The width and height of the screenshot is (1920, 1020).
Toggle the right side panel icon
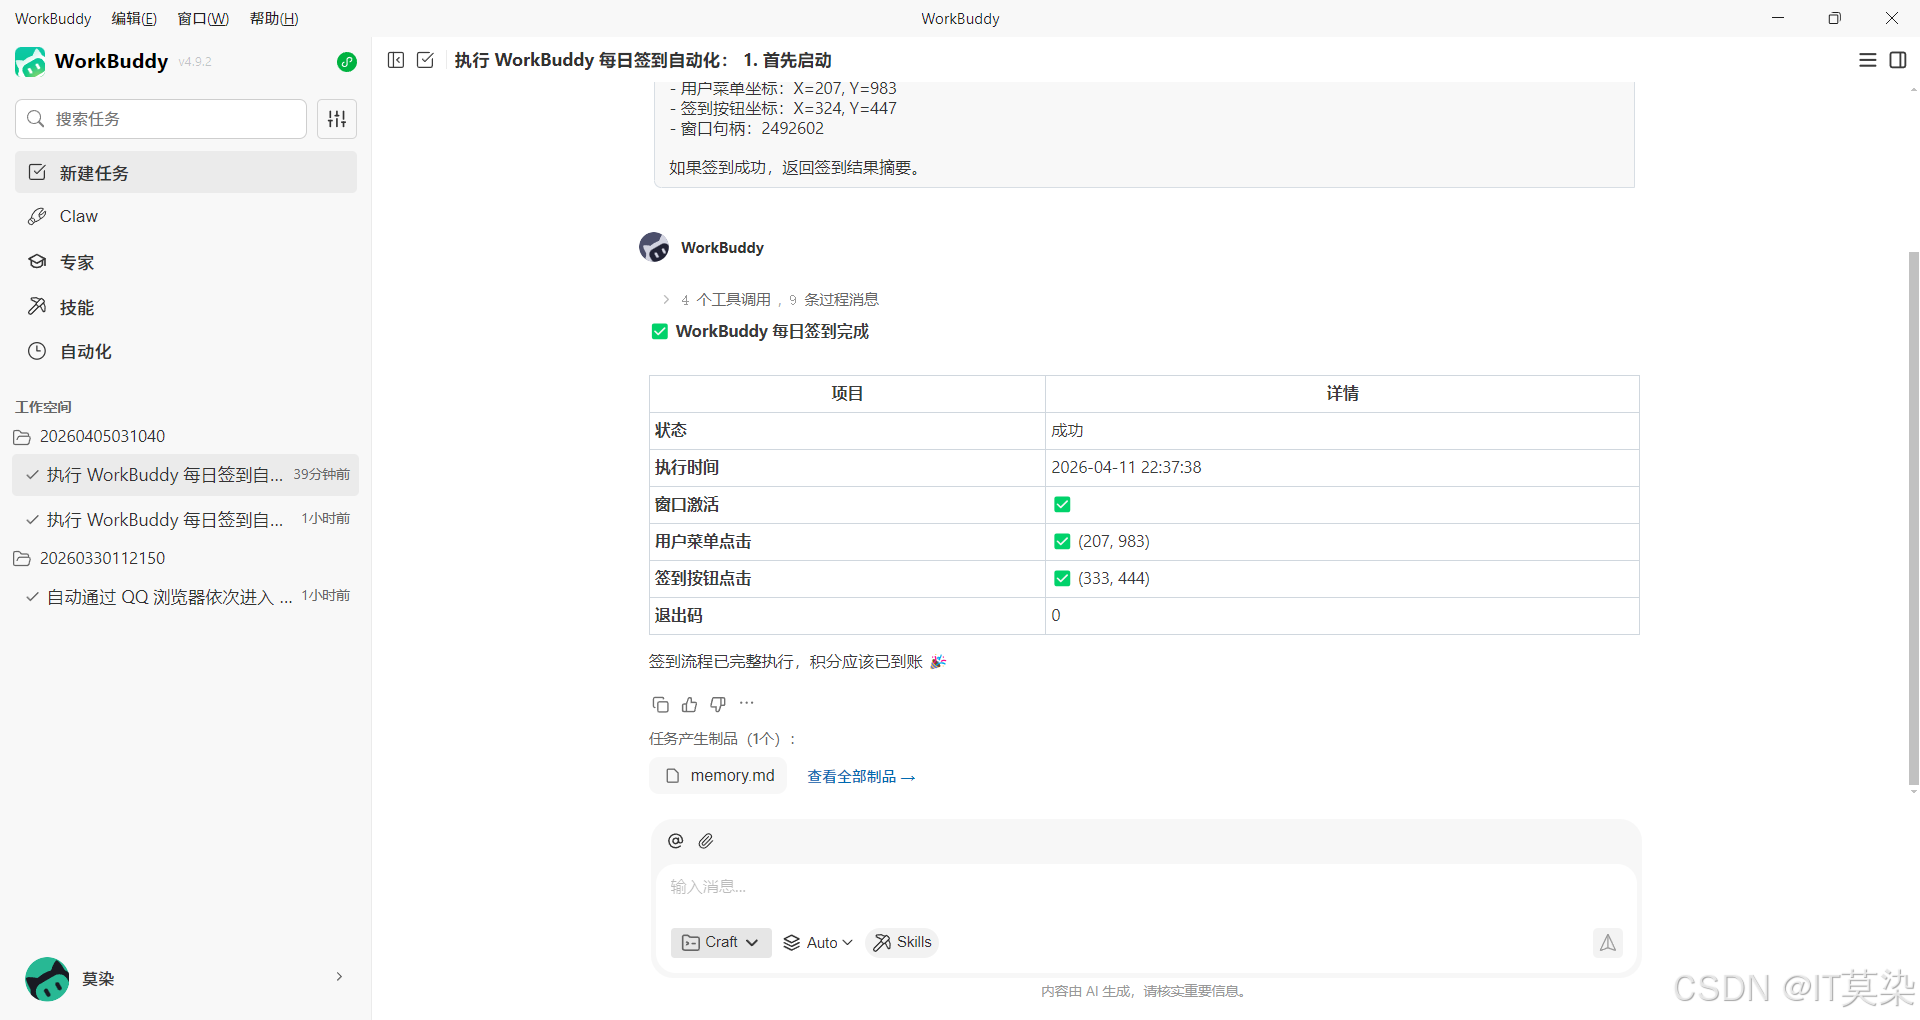1898,60
